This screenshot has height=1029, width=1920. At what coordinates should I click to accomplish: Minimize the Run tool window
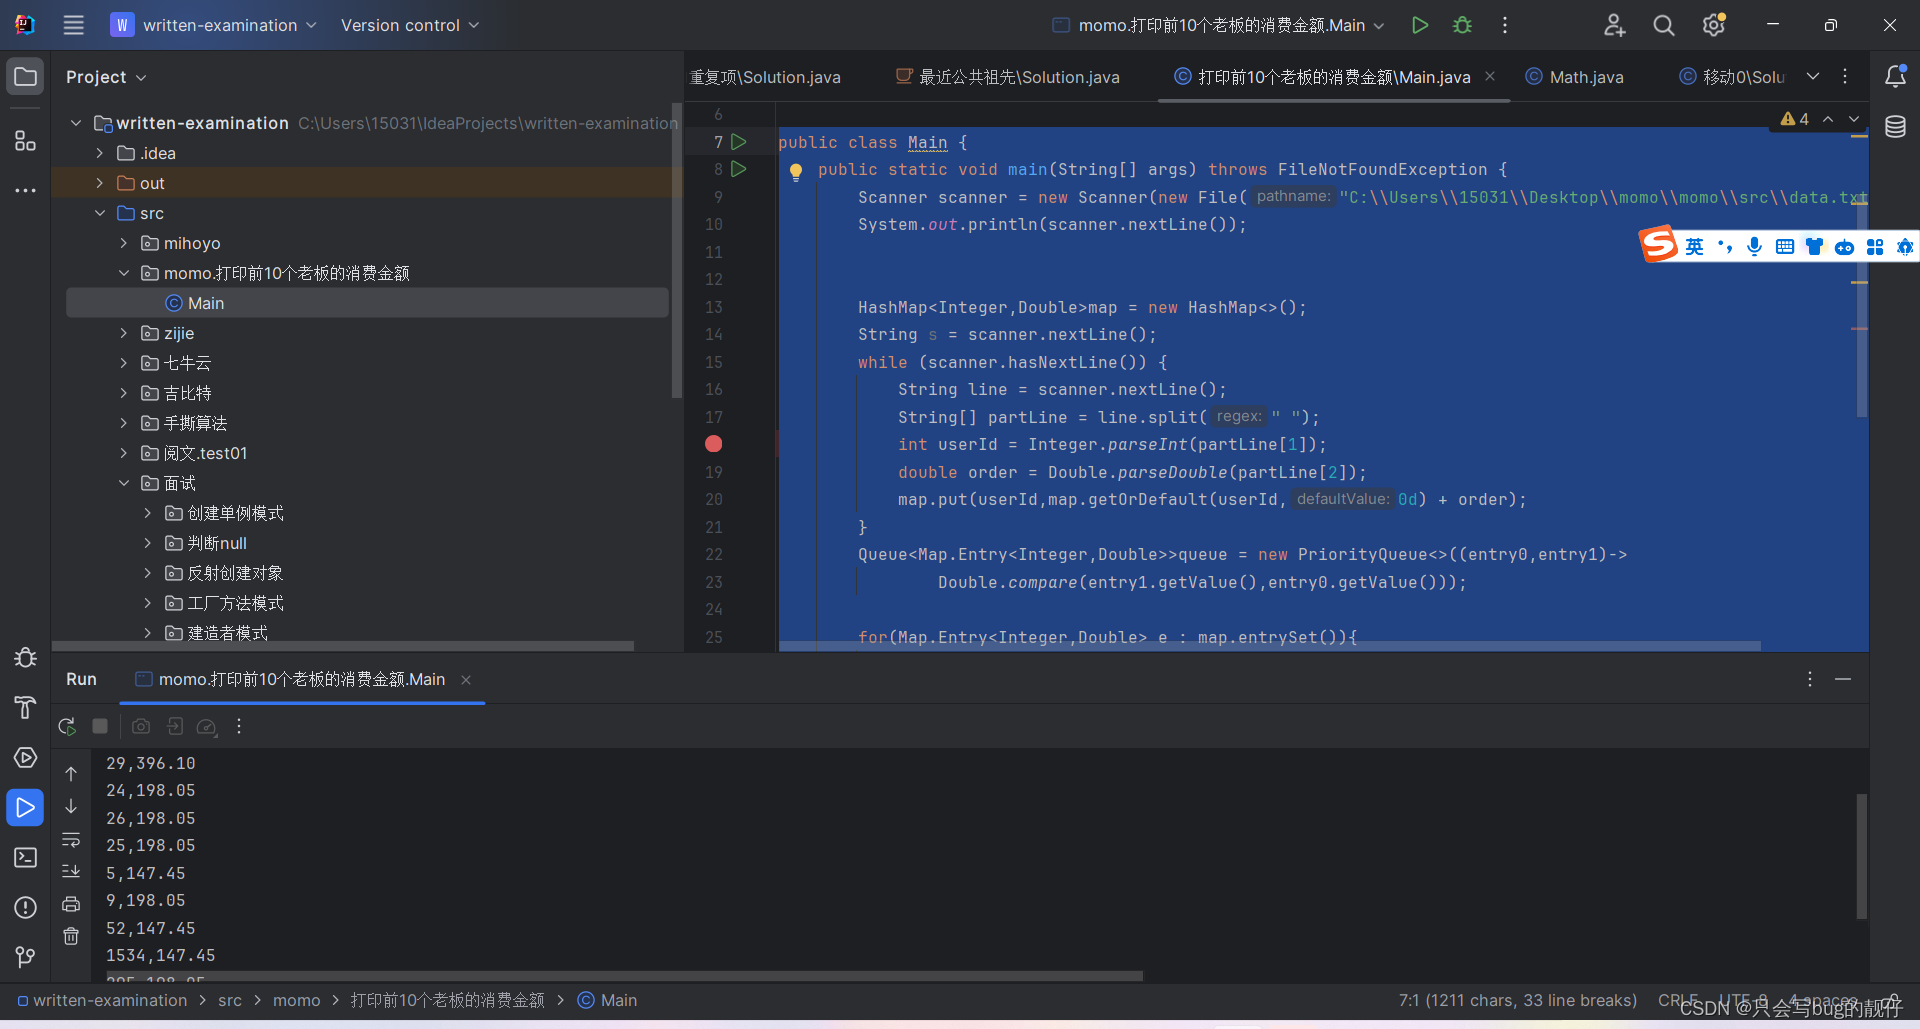tap(1843, 679)
